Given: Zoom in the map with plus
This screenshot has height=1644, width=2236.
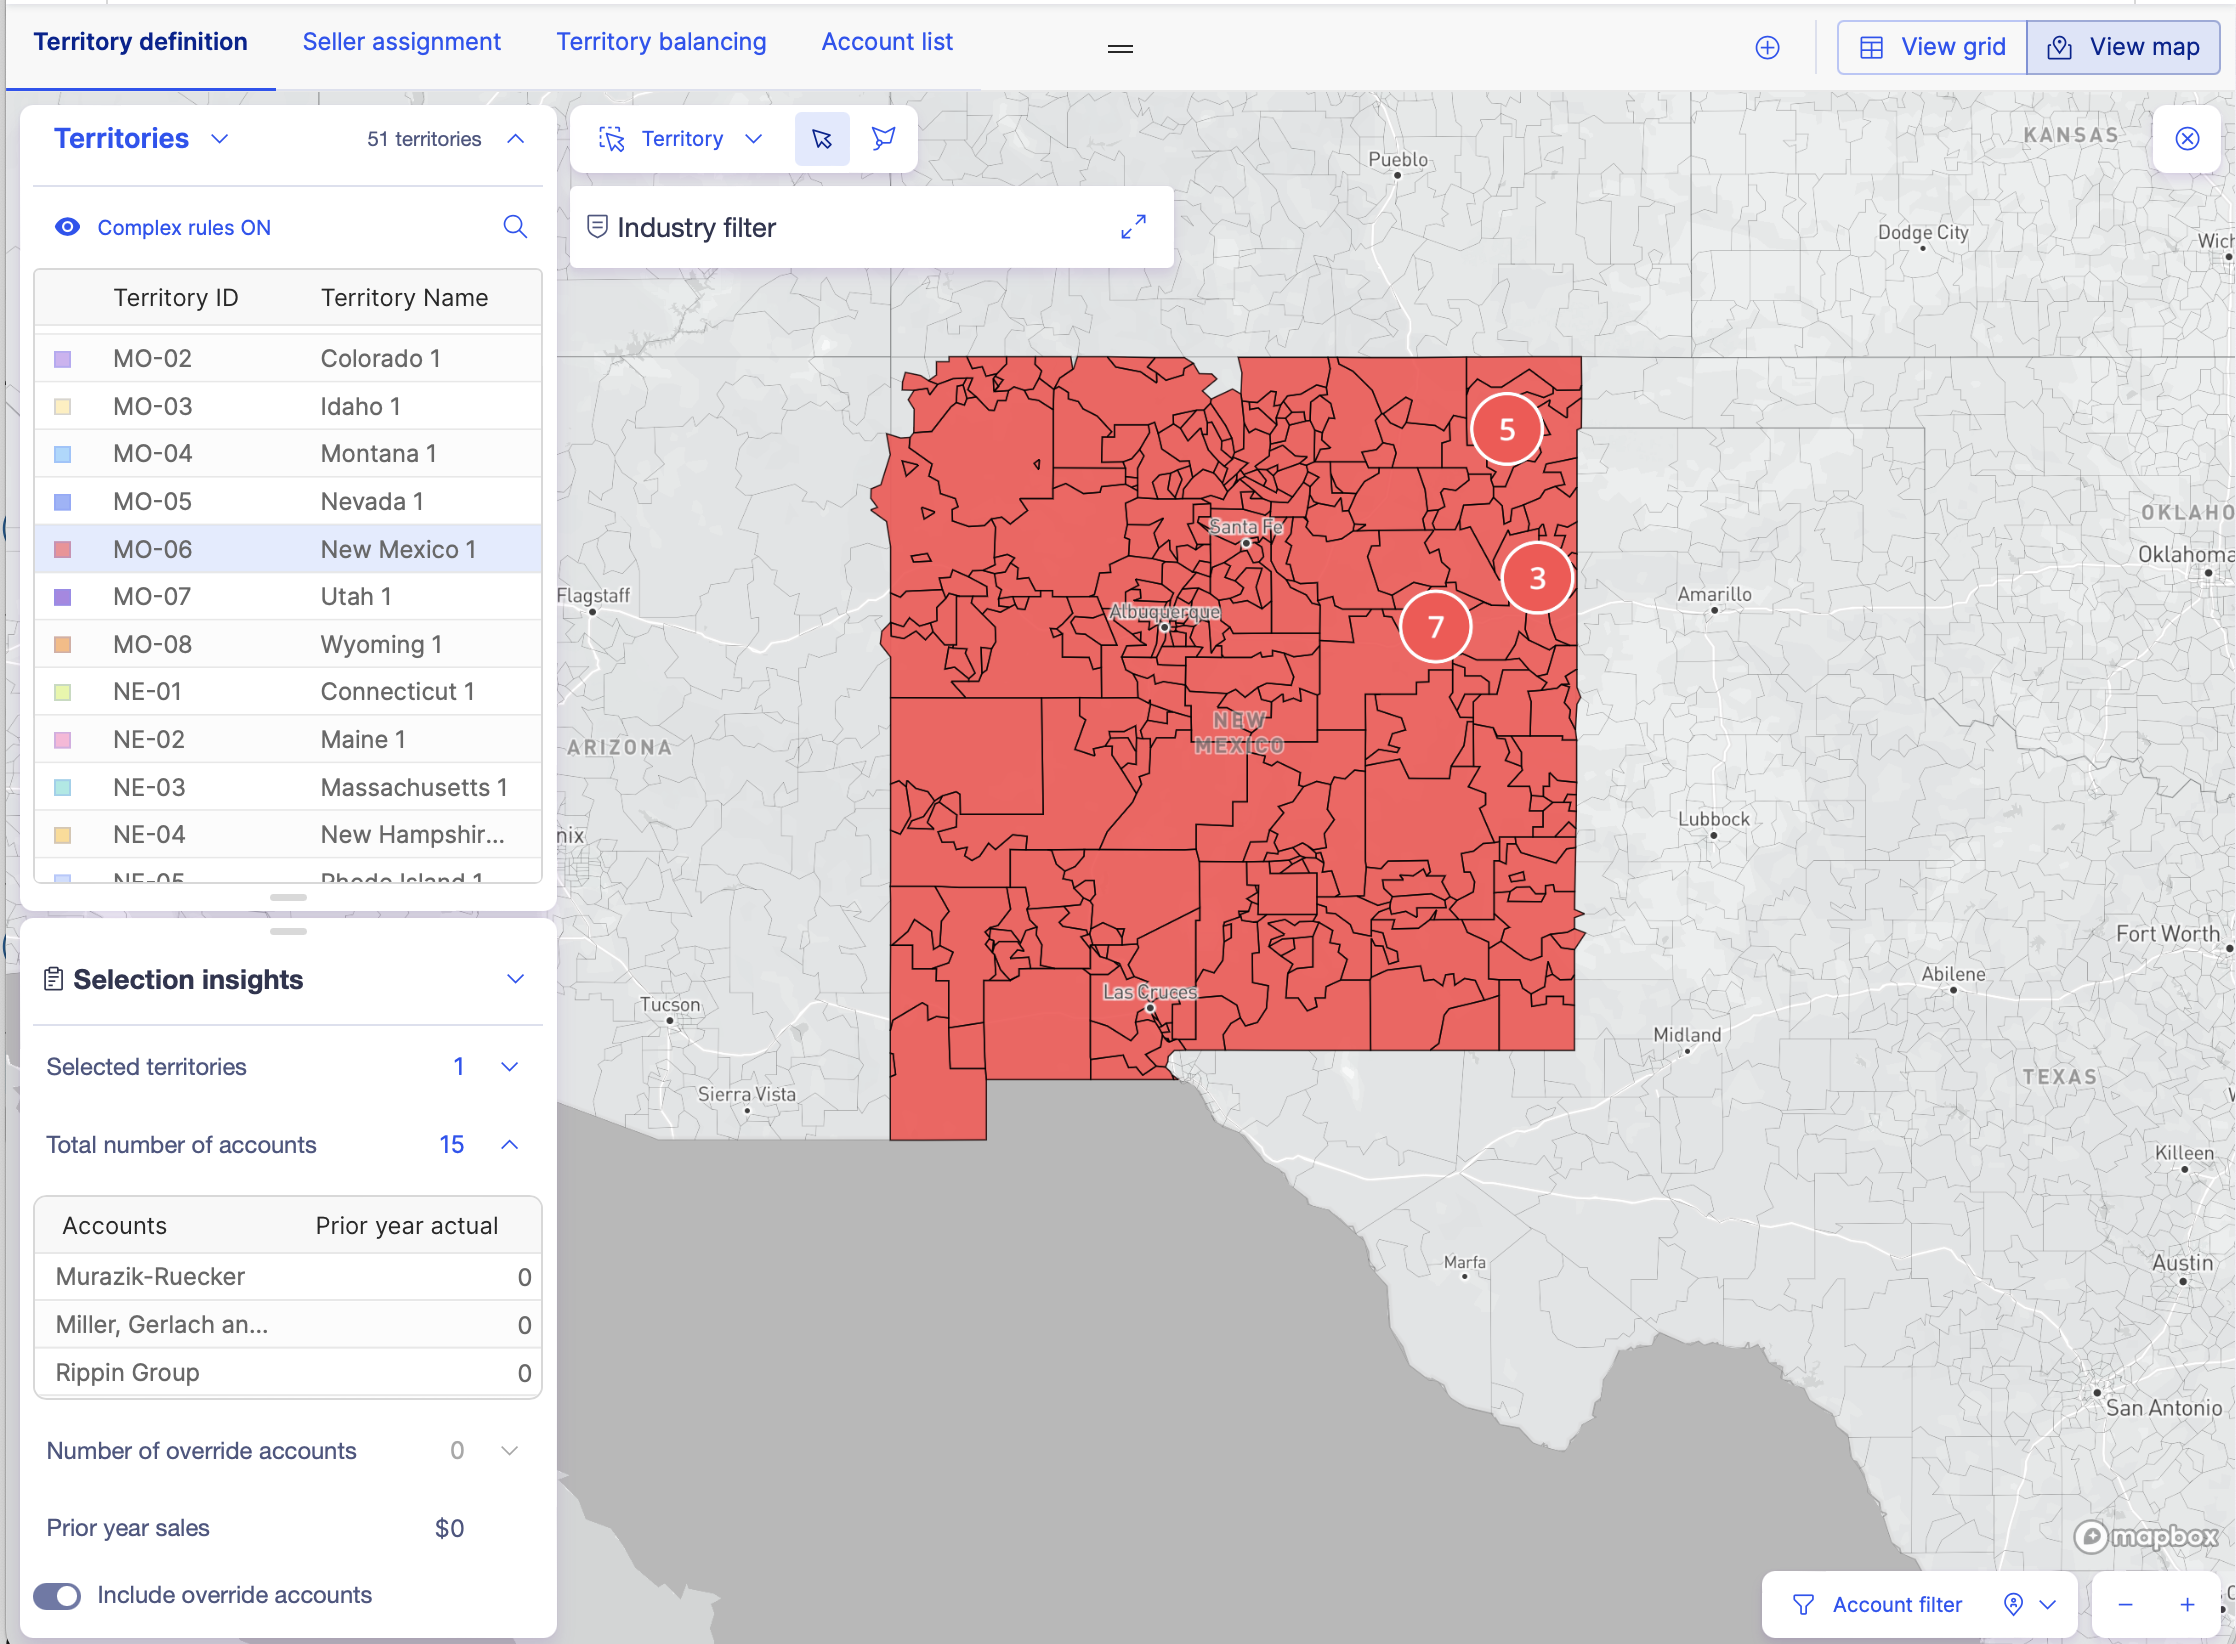Looking at the screenshot, I should [2187, 1604].
